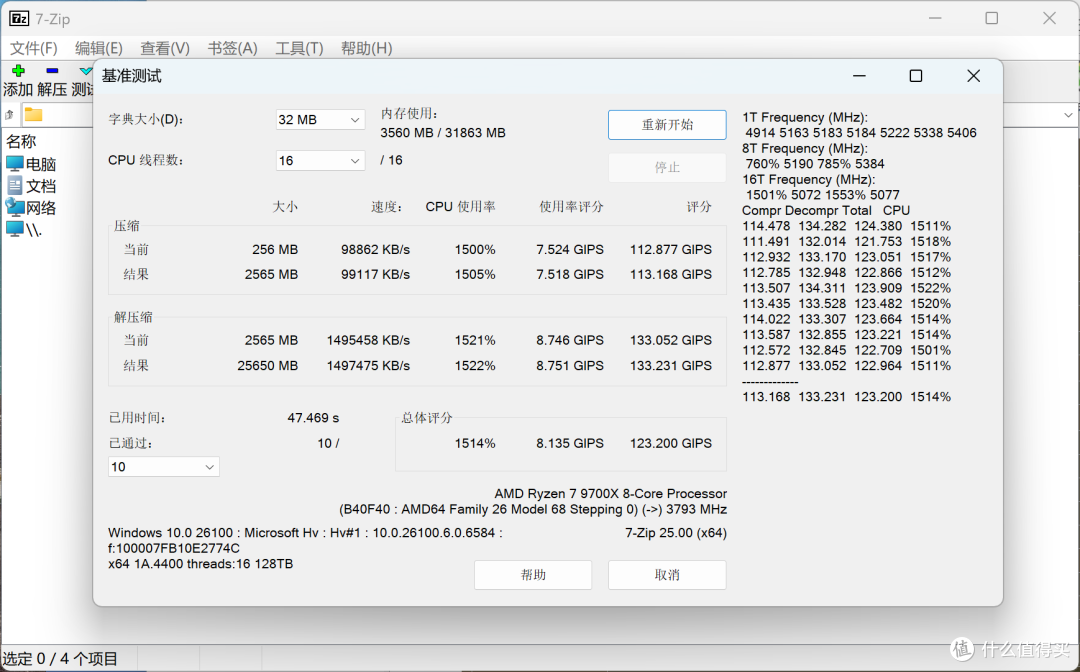Click overall usage rating 8.135 GIPS
This screenshot has height=672, width=1080.
click(x=570, y=443)
